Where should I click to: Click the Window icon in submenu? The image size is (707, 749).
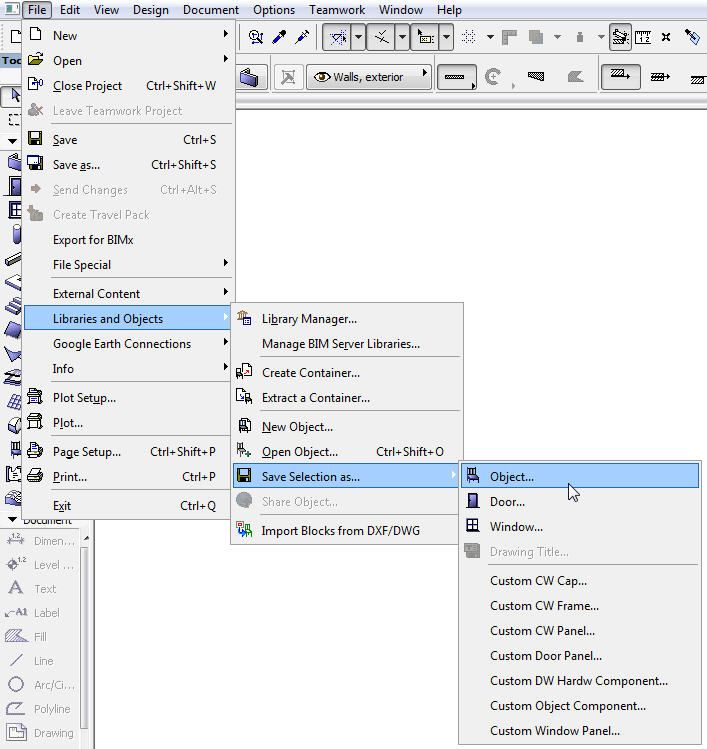(472, 526)
